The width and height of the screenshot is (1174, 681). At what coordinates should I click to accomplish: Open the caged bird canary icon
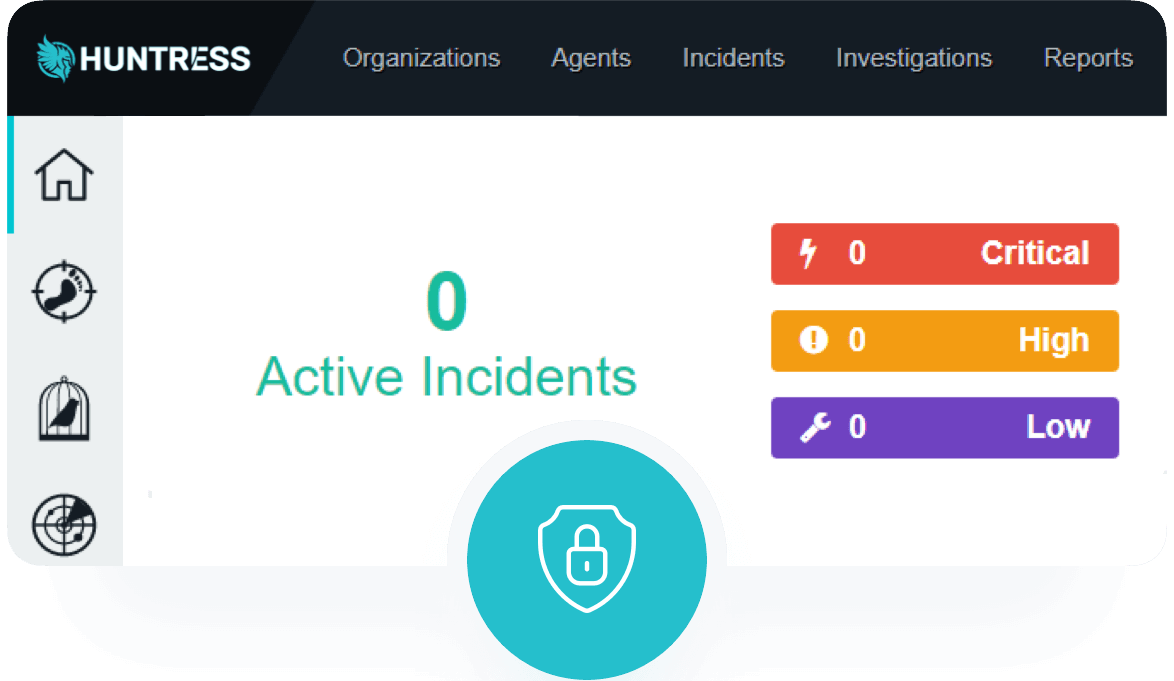pos(64,409)
